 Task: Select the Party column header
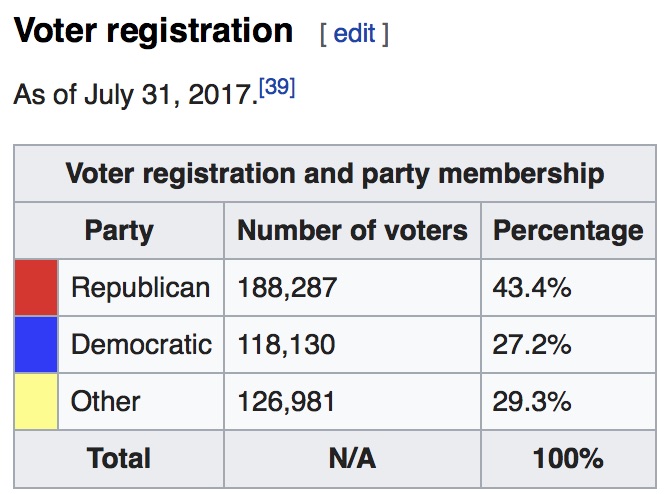[x=119, y=231]
